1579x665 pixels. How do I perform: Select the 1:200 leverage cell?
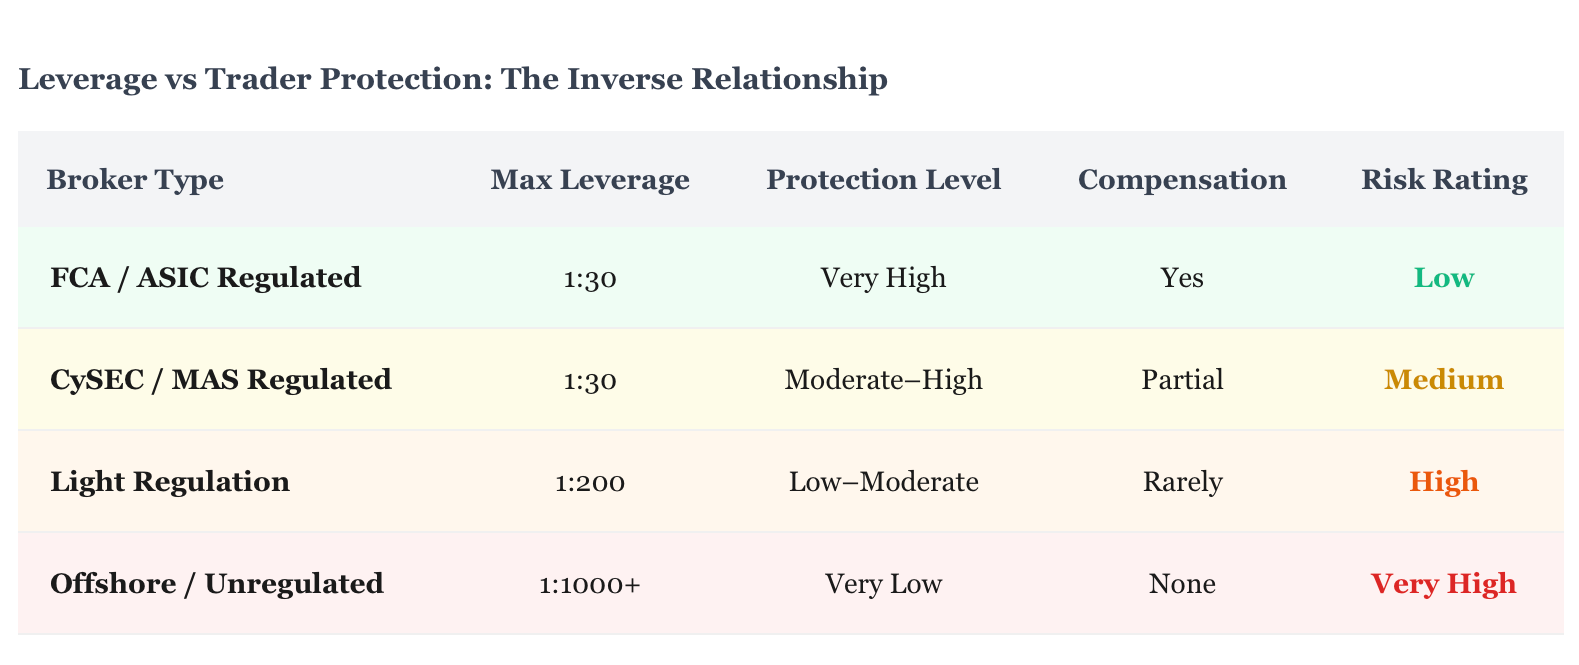click(590, 483)
